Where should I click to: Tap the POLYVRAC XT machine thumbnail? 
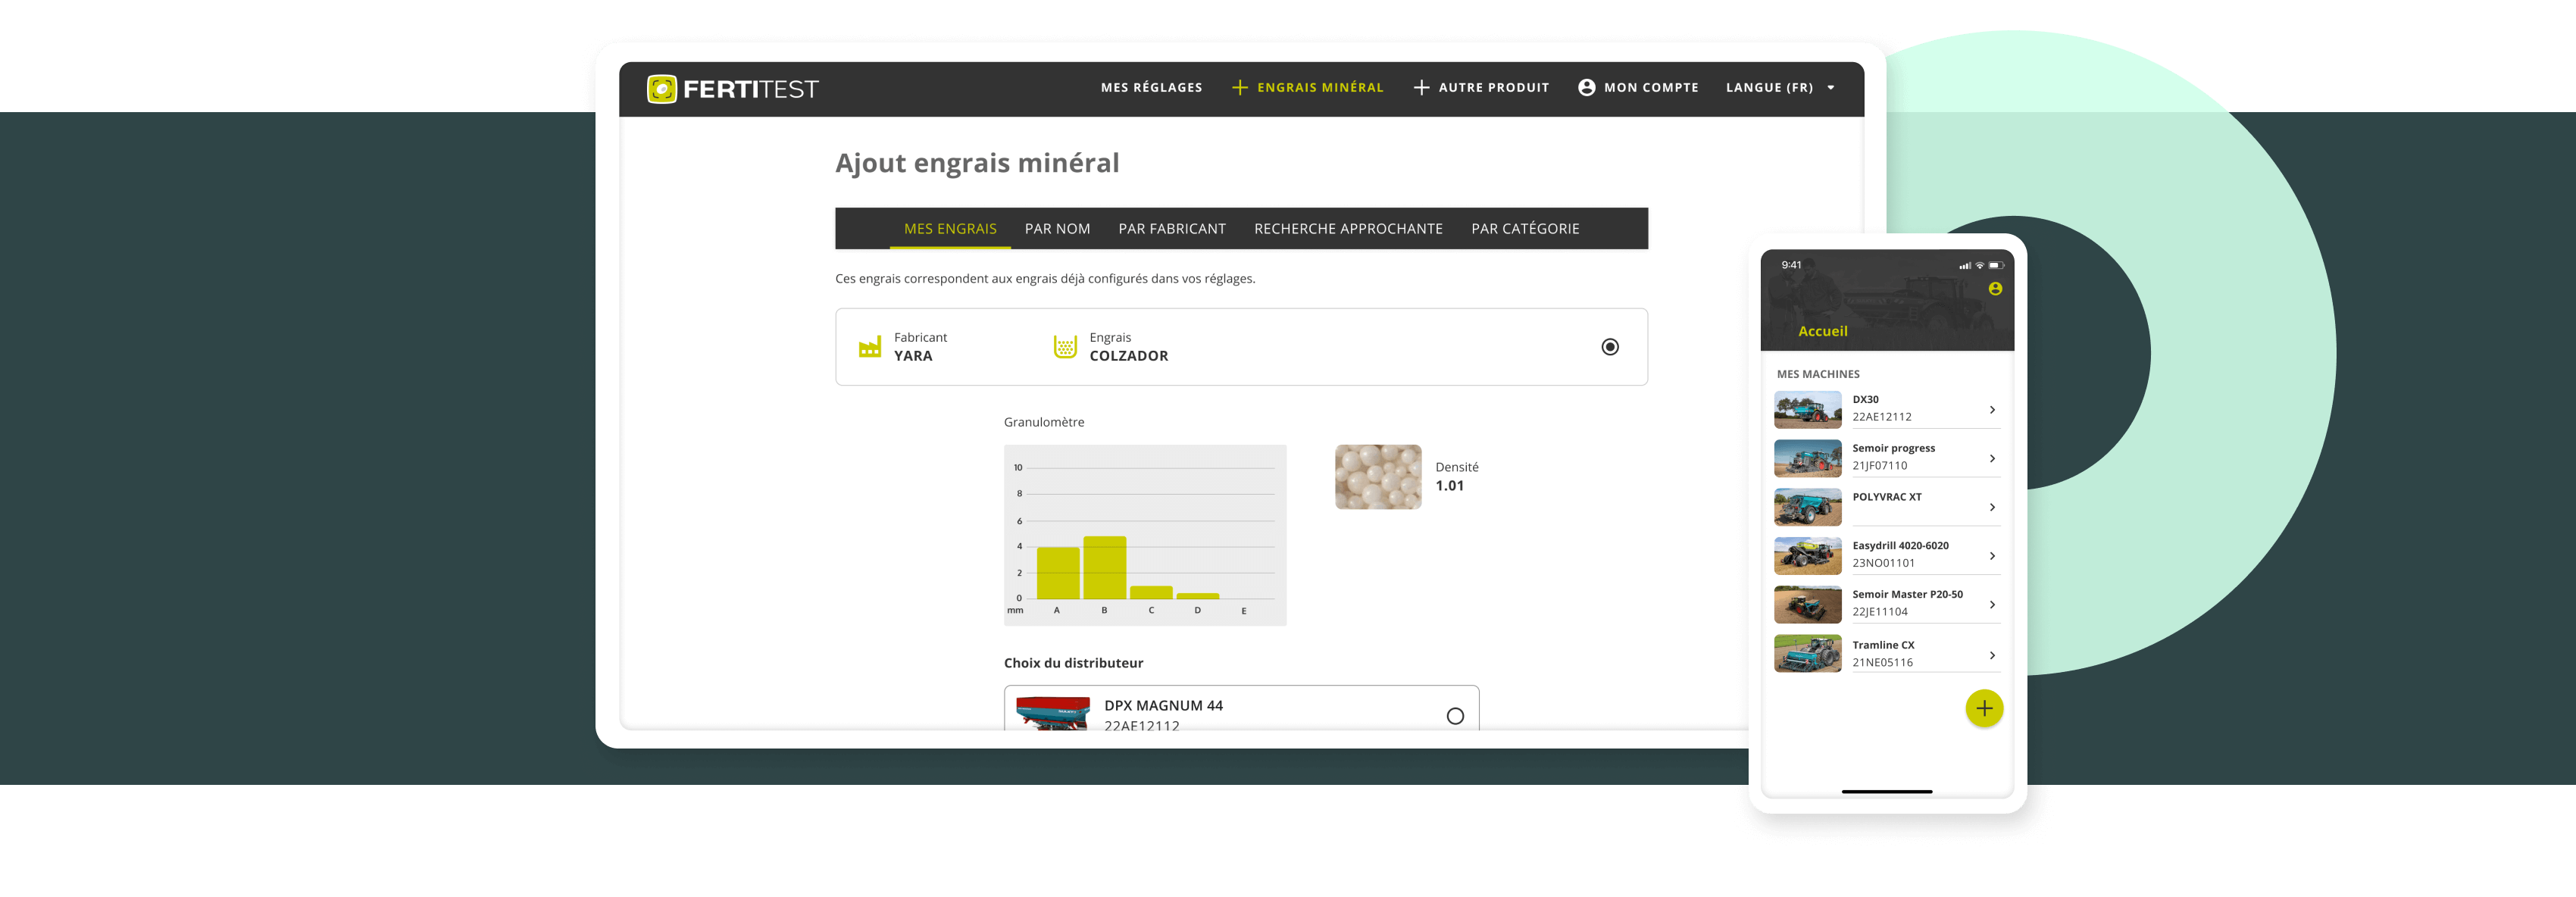click(1807, 508)
